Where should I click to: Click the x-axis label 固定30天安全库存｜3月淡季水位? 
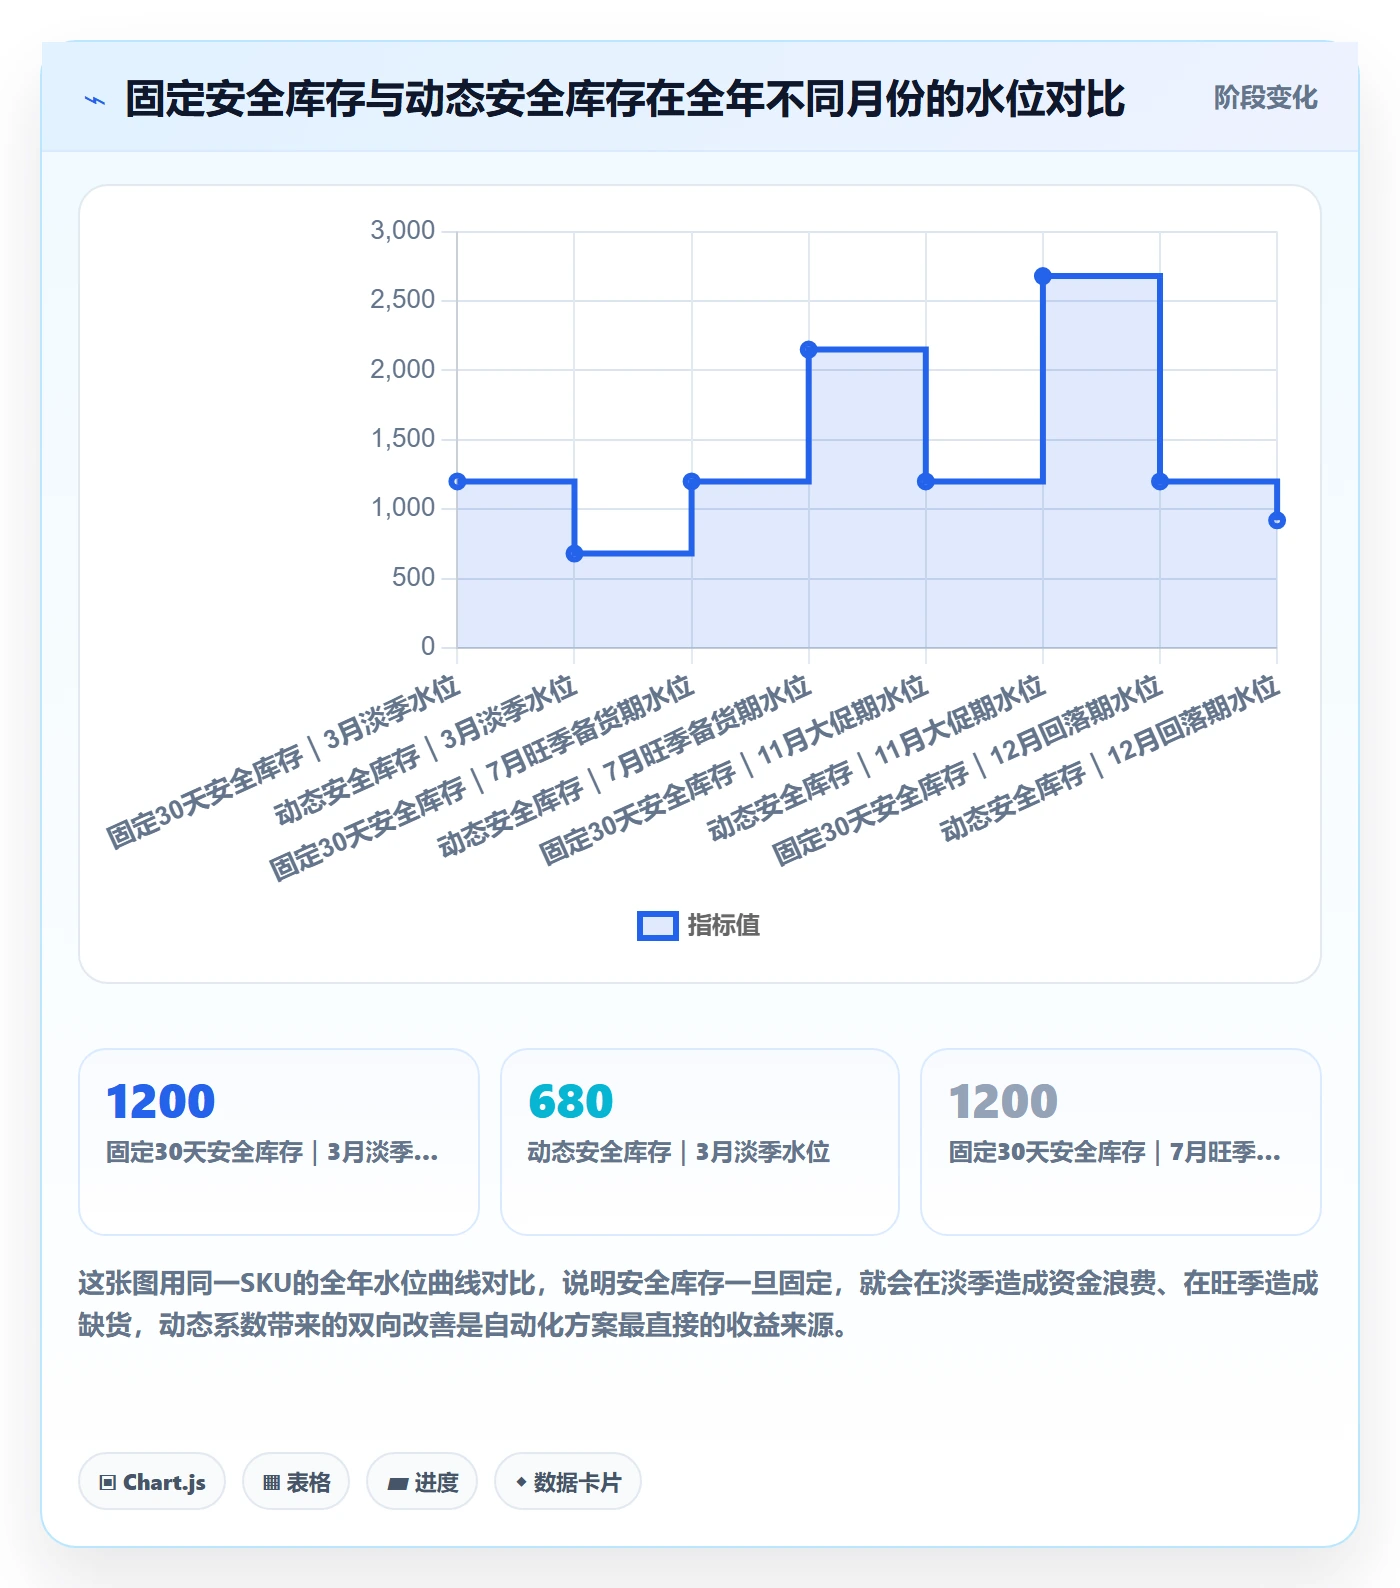283,762
